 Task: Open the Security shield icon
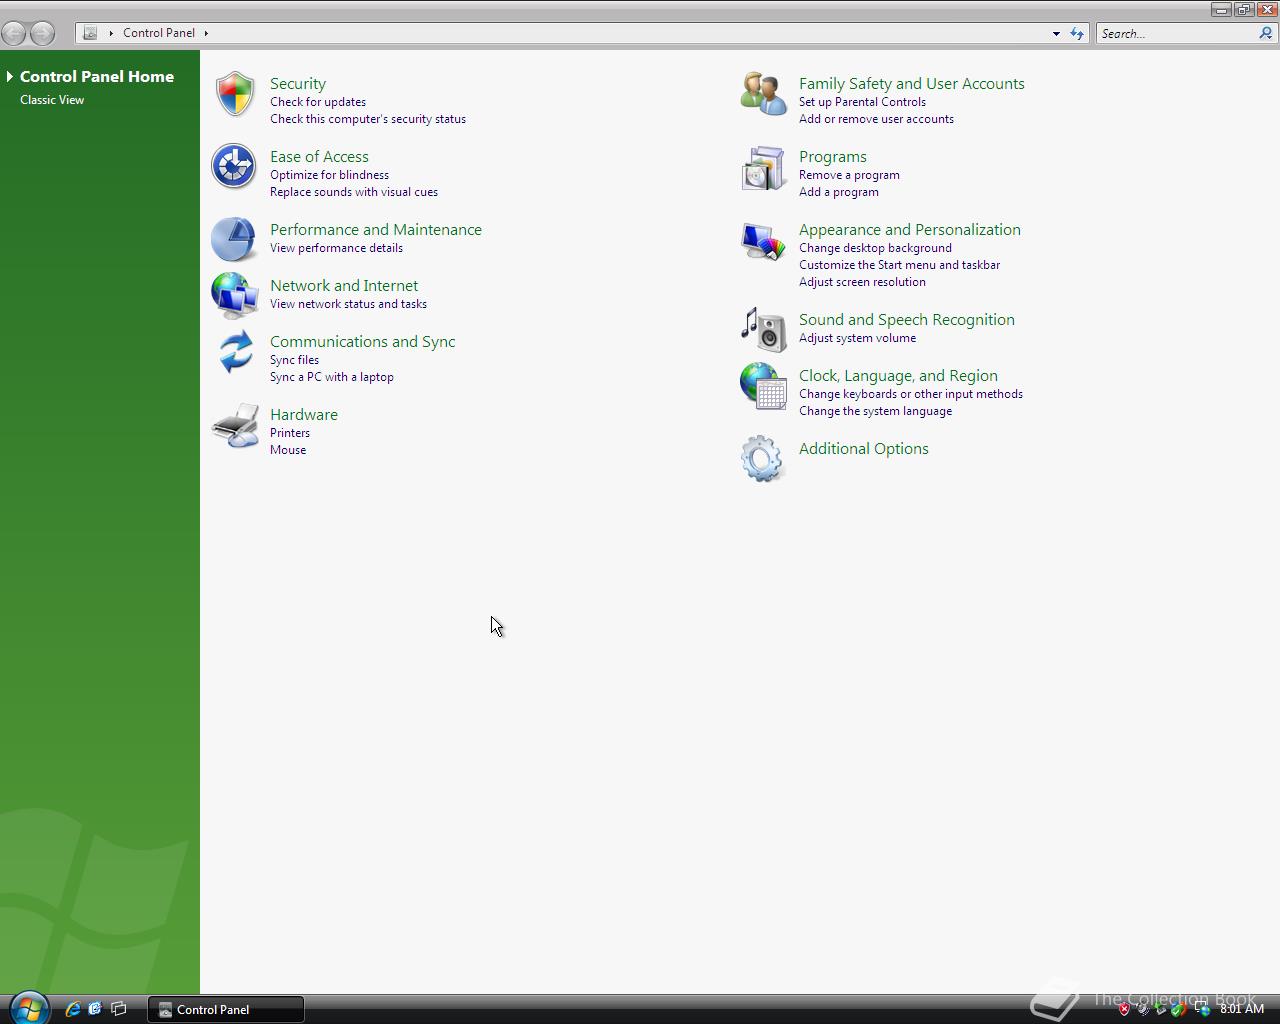click(x=235, y=94)
